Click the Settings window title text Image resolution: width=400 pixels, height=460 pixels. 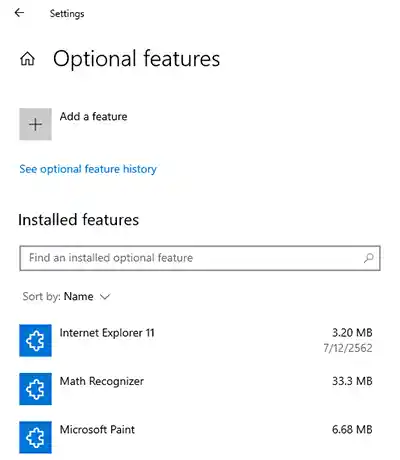(67, 14)
